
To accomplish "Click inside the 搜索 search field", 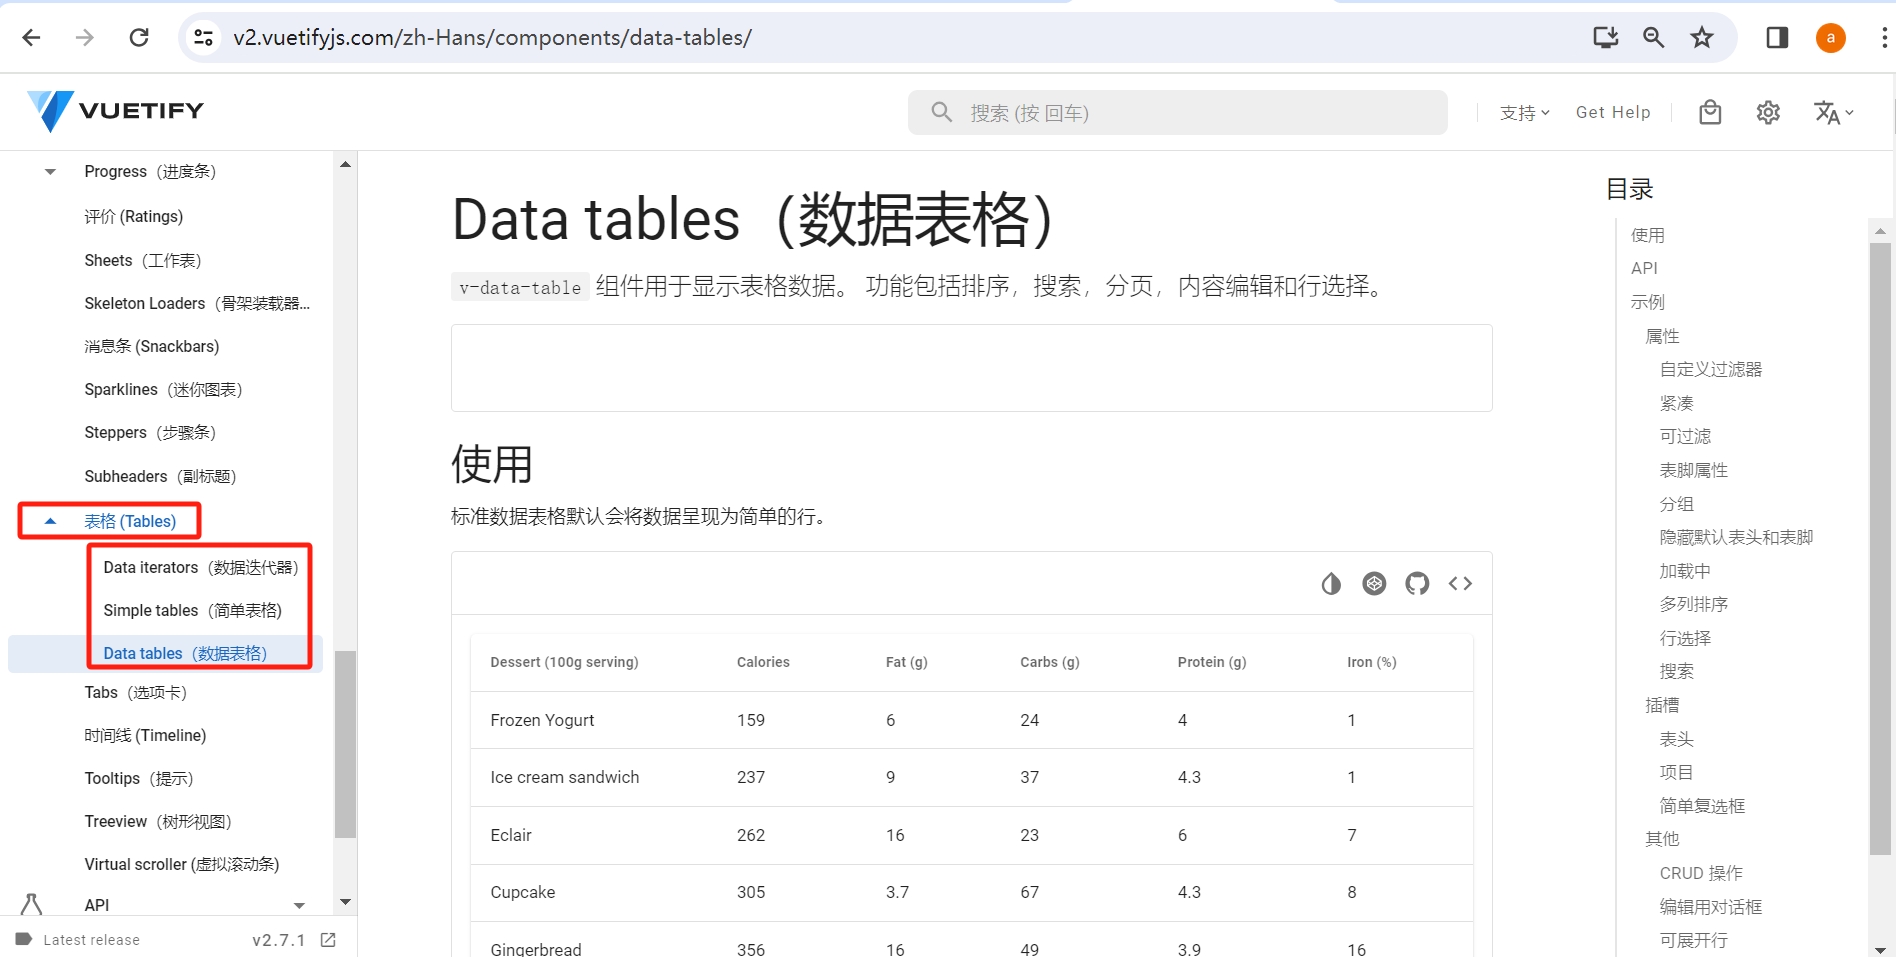I will pos(1177,112).
